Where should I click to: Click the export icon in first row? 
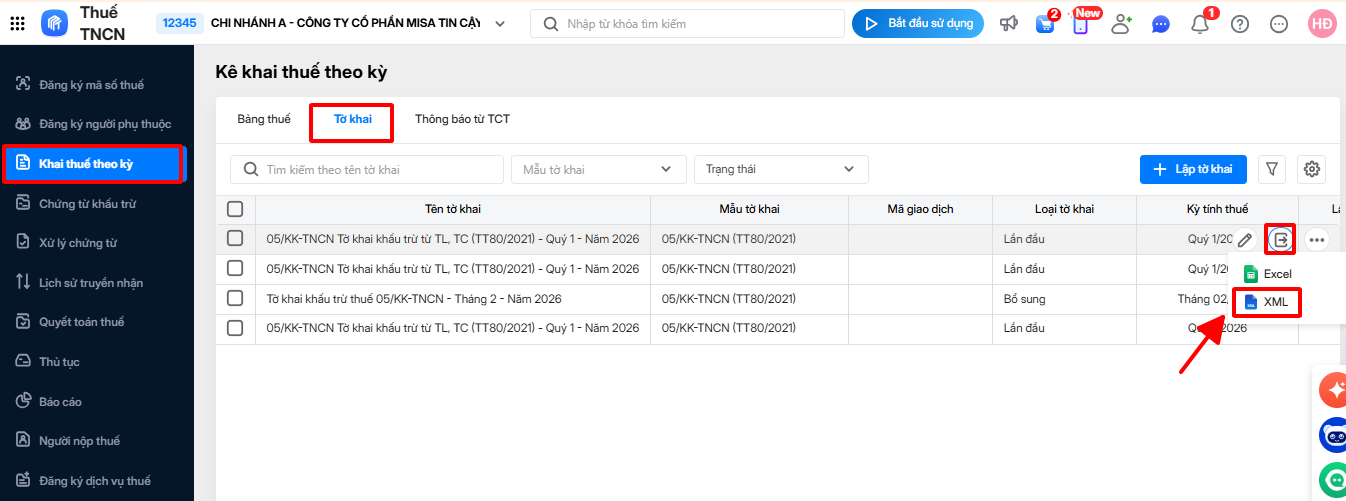point(1280,240)
